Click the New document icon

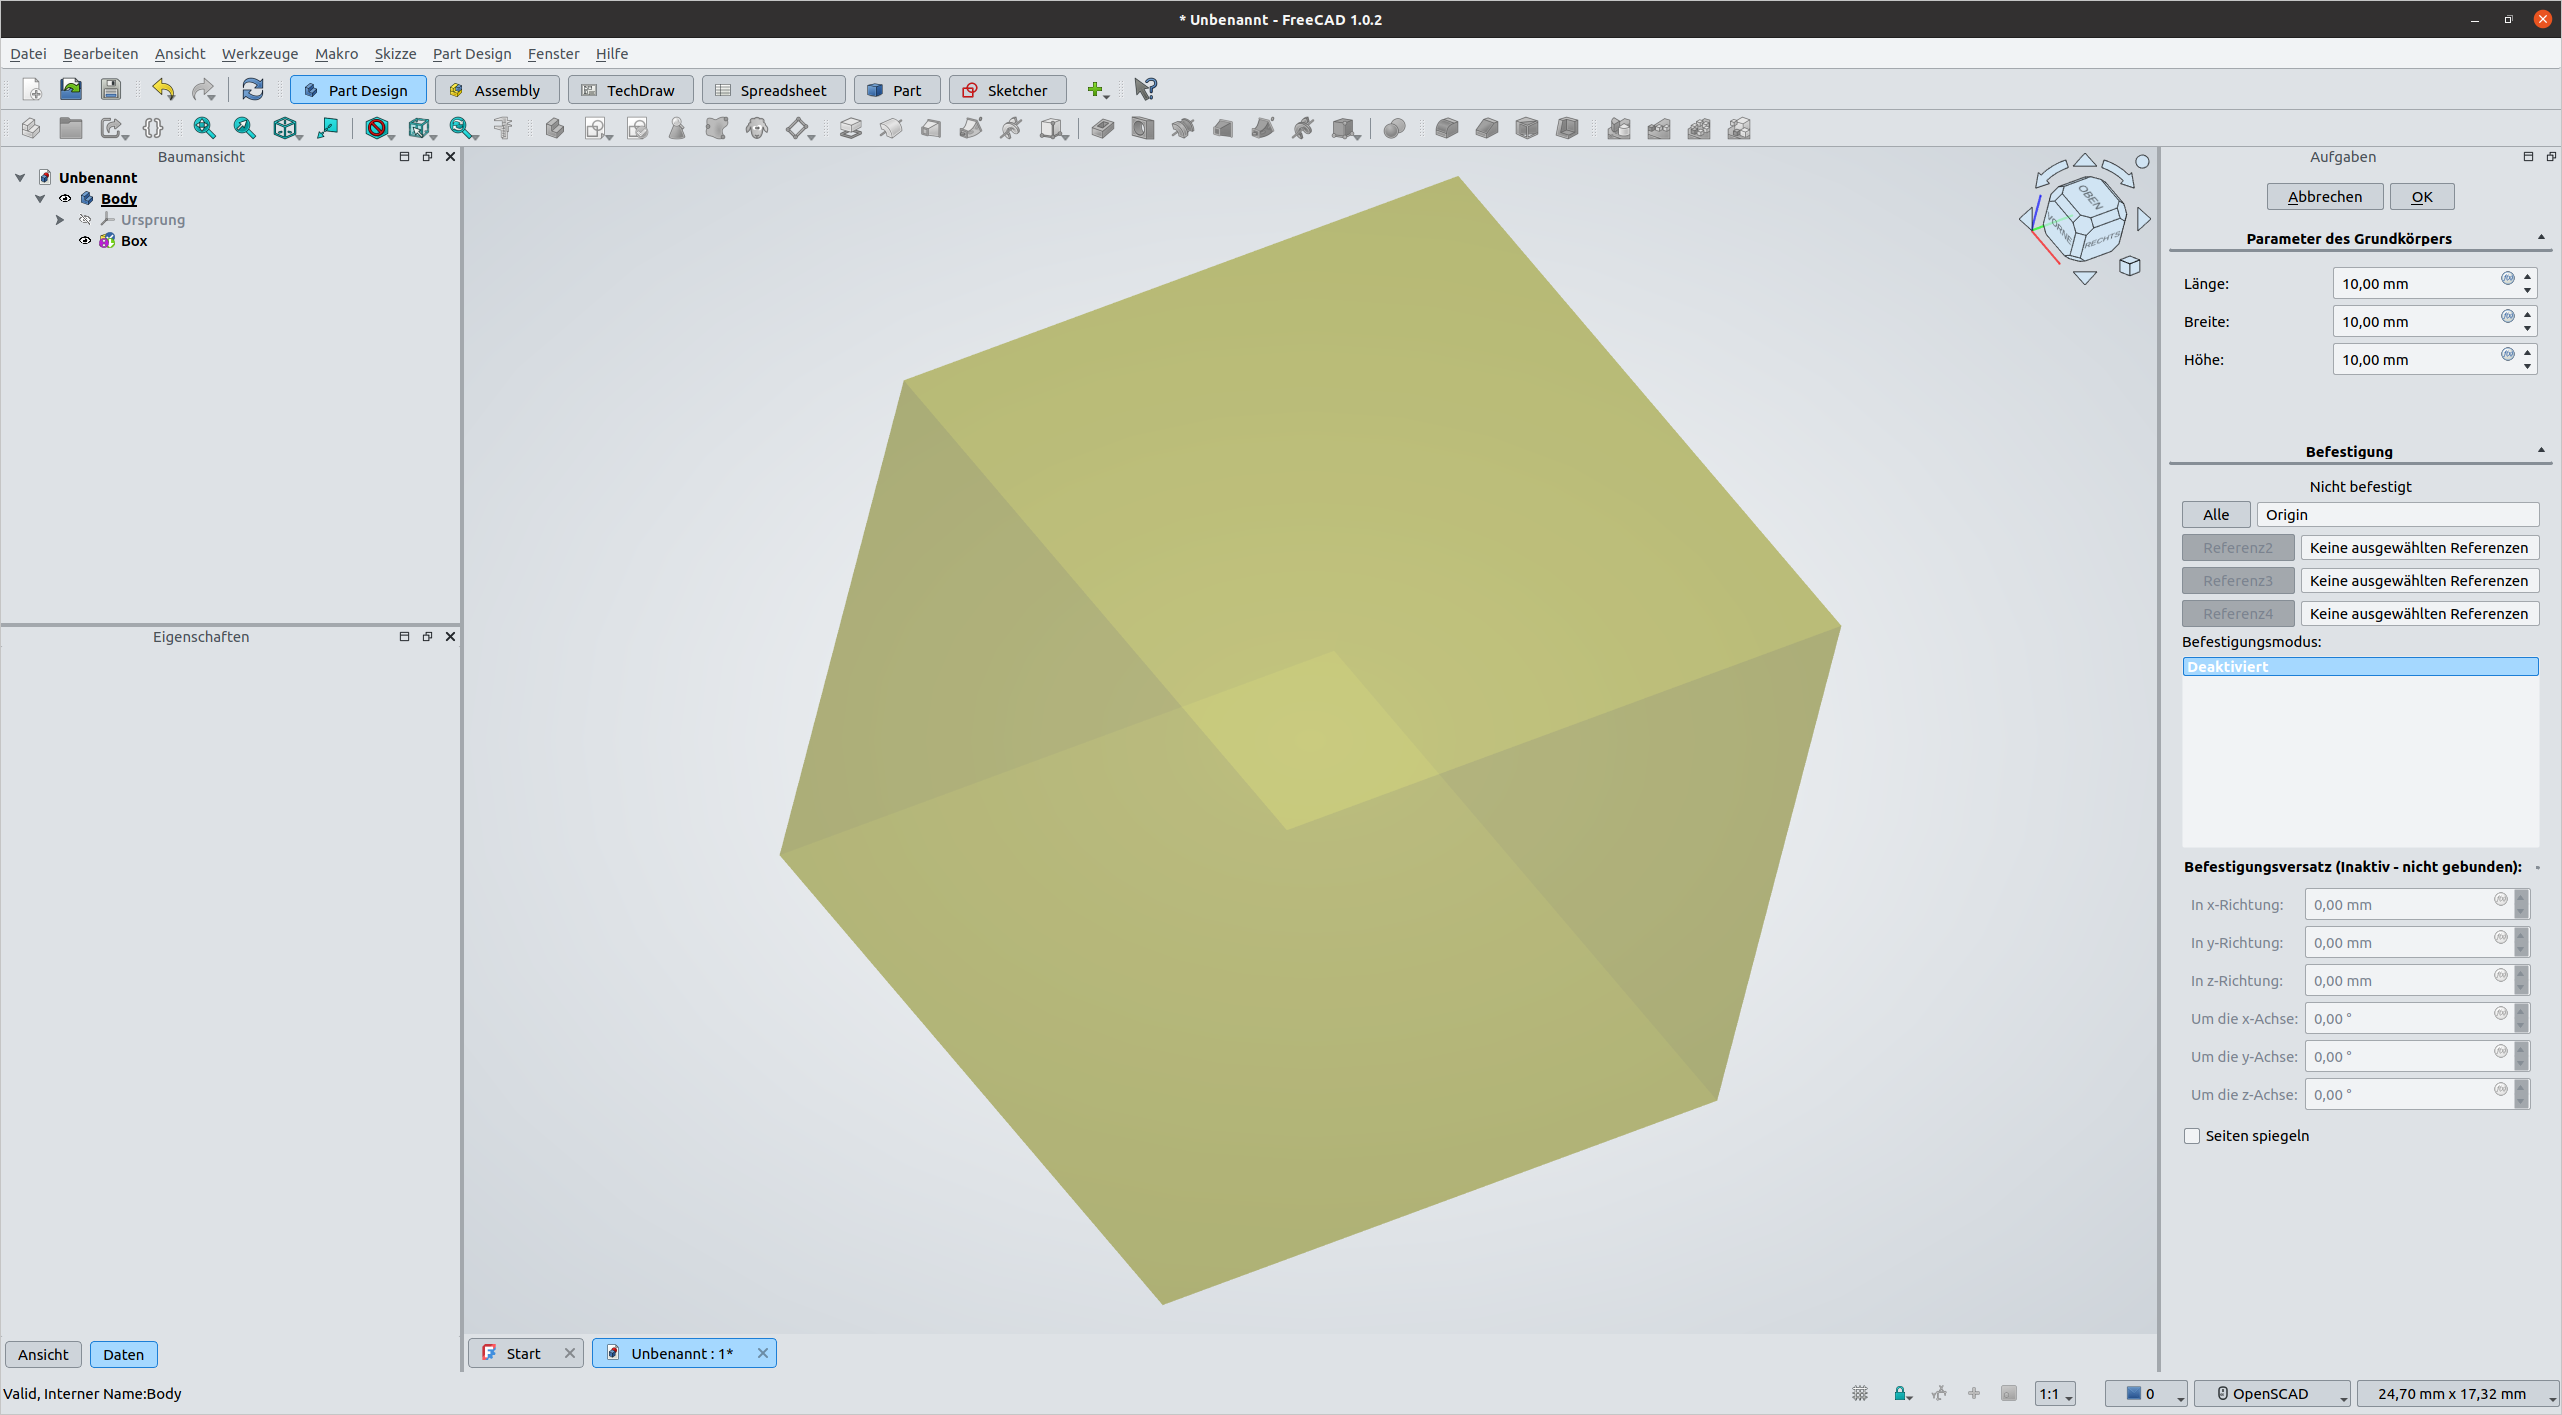31,89
